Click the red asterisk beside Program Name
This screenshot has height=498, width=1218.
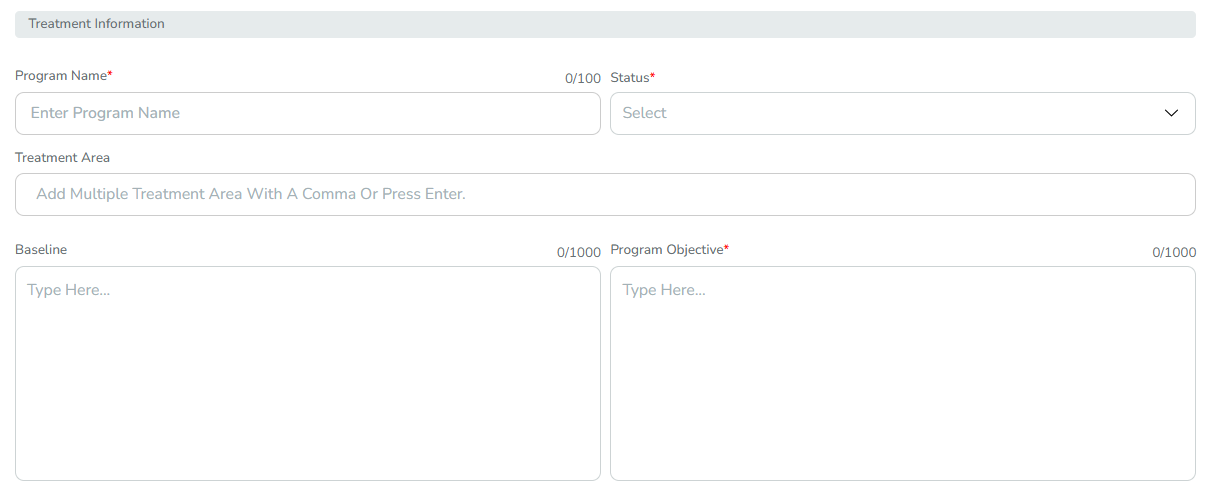click(110, 75)
